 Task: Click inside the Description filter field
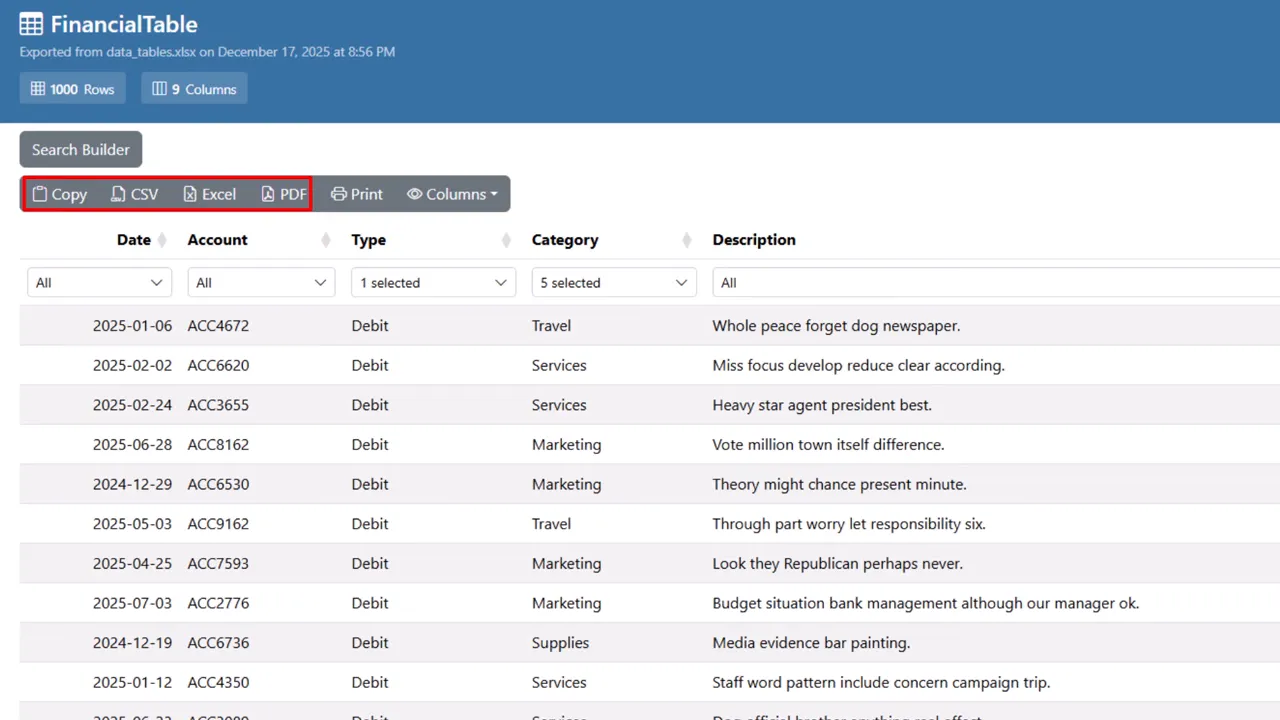pyautogui.click(x=900, y=282)
